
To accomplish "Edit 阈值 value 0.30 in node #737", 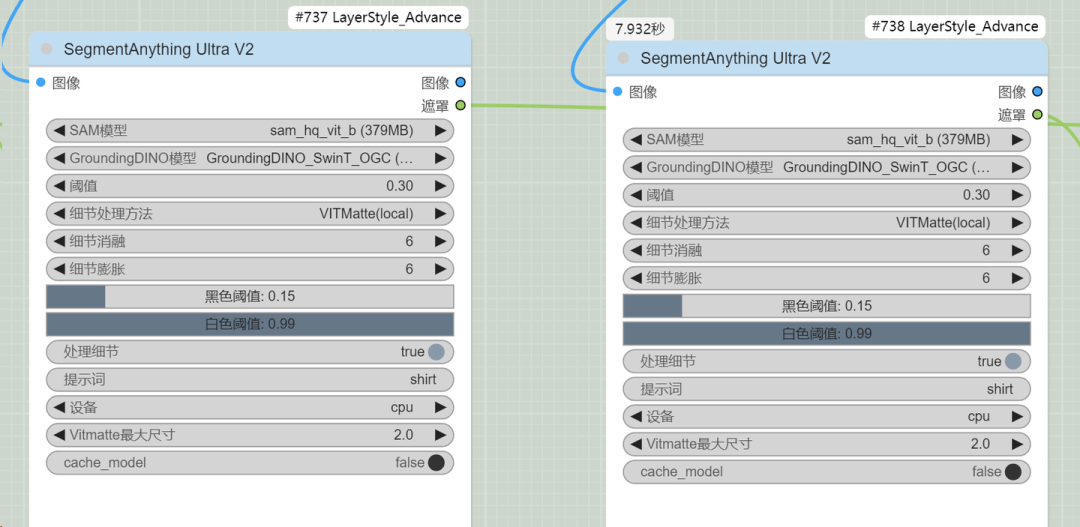I will (x=399, y=185).
